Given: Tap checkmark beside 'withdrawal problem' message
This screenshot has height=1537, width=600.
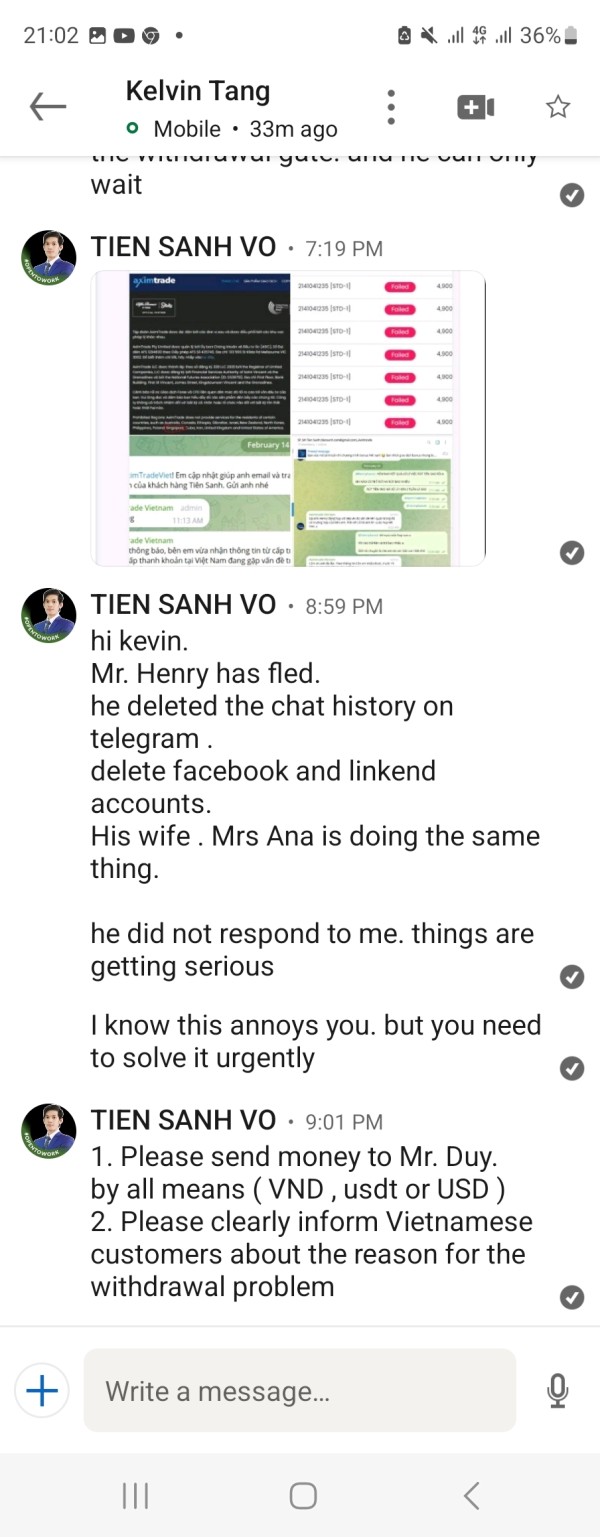Looking at the screenshot, I should (572, 1297).
